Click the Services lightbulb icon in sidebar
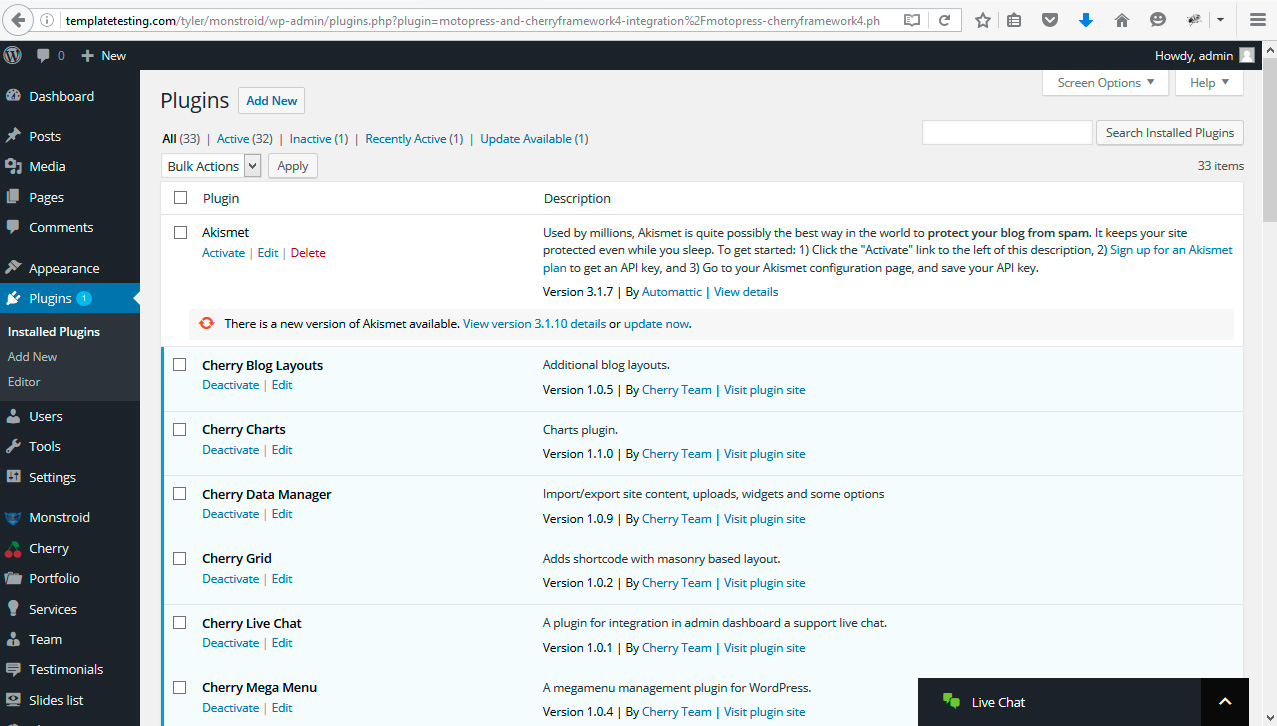This screenshot has height=726, width=1277. [13, 609]
